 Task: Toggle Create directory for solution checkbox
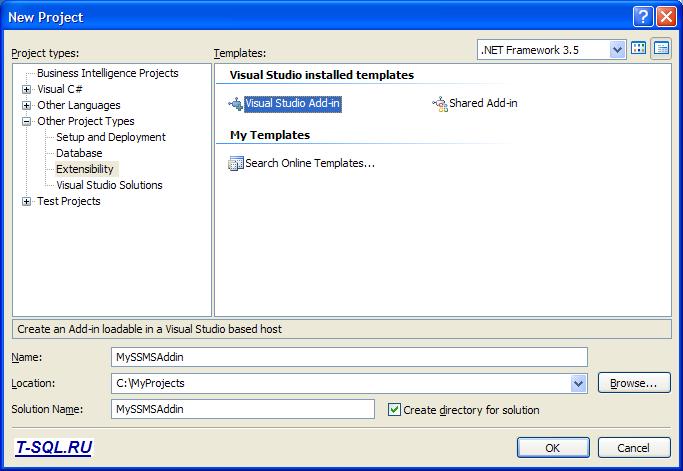394,410
